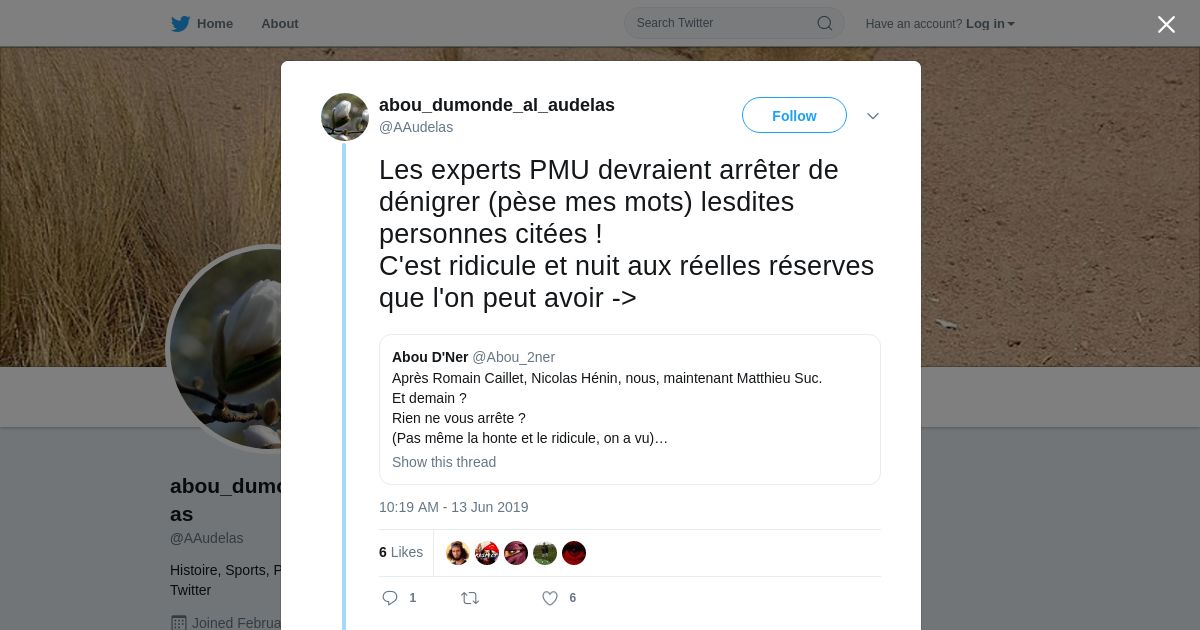Close the tweet overlay with X

coord(1166,24)
